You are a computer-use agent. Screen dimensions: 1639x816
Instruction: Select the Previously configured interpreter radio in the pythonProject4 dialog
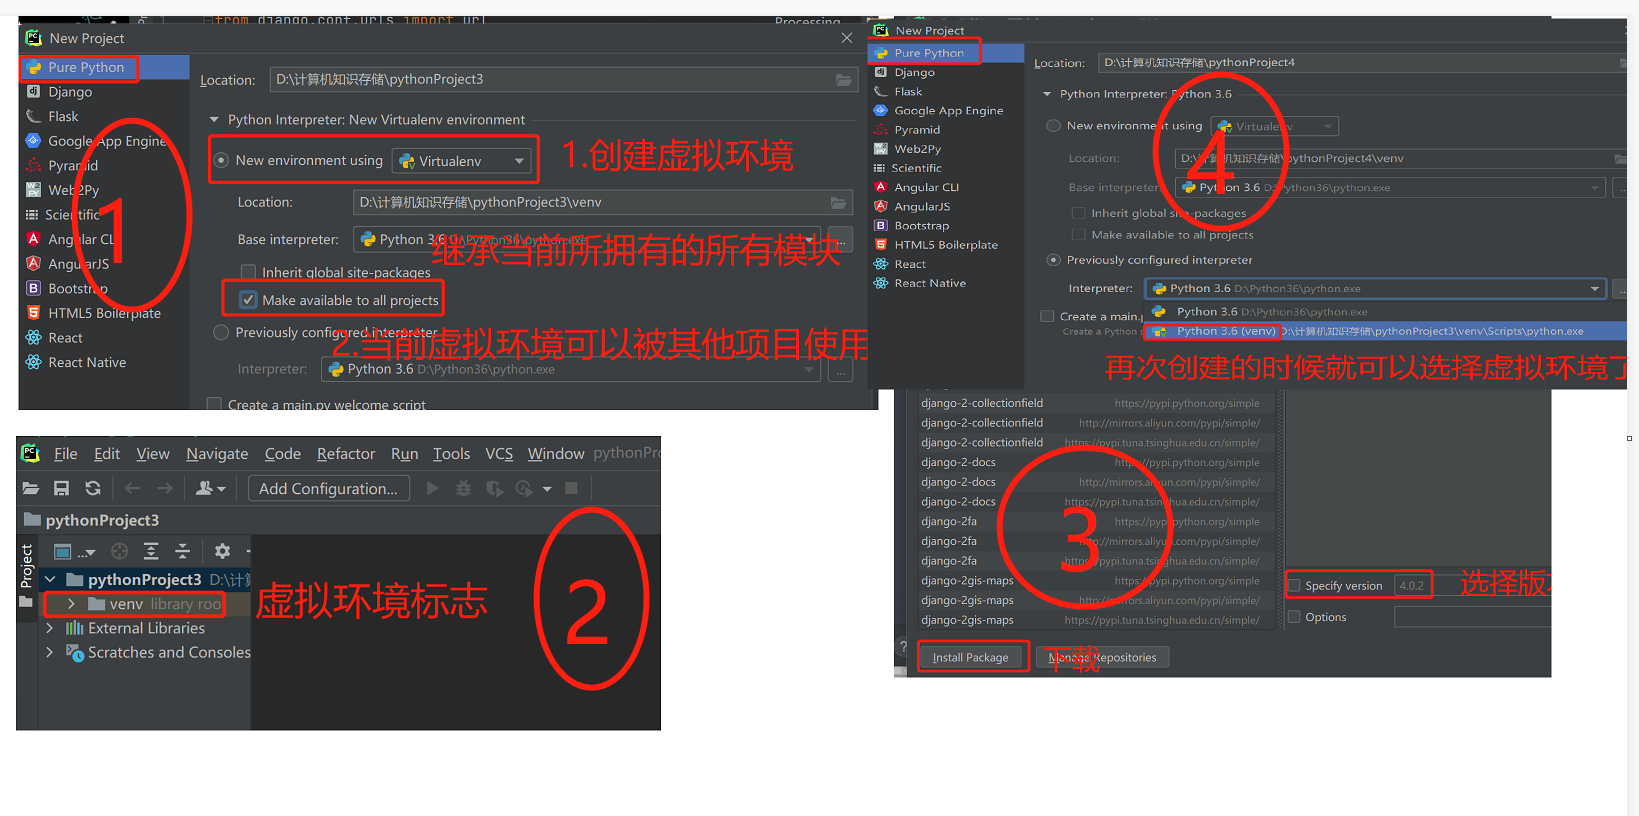click(1053, 260)
